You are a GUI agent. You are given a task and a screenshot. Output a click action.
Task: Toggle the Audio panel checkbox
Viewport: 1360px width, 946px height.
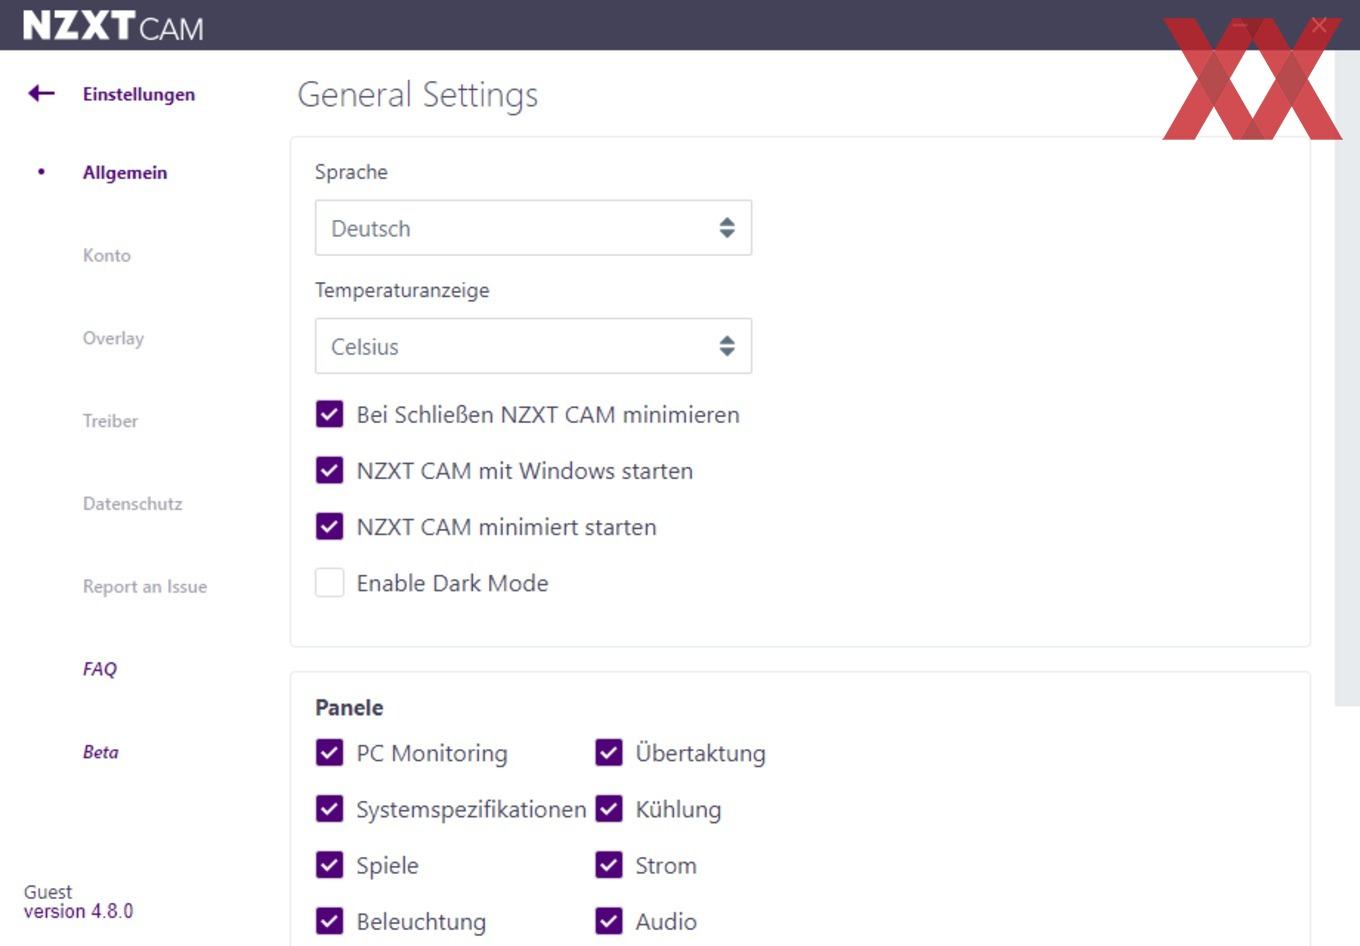click(609, 920)
